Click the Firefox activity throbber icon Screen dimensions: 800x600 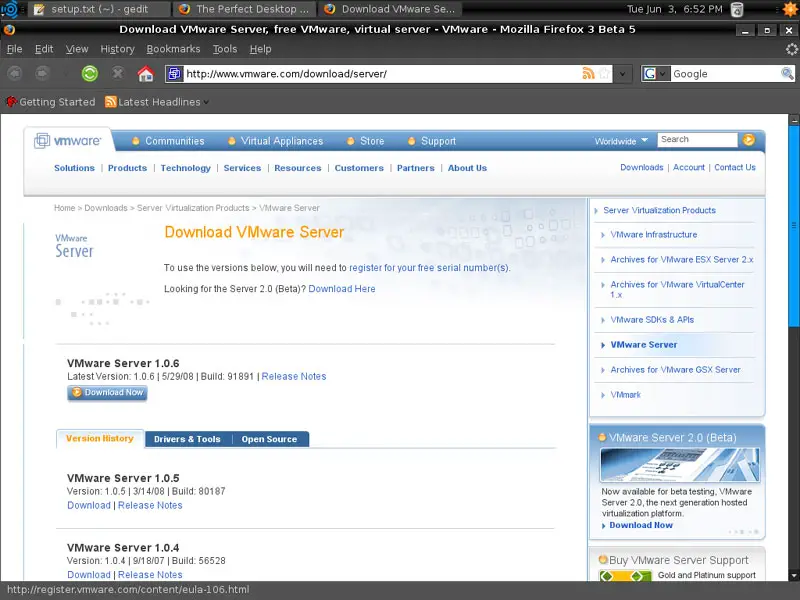click(791, 49)
